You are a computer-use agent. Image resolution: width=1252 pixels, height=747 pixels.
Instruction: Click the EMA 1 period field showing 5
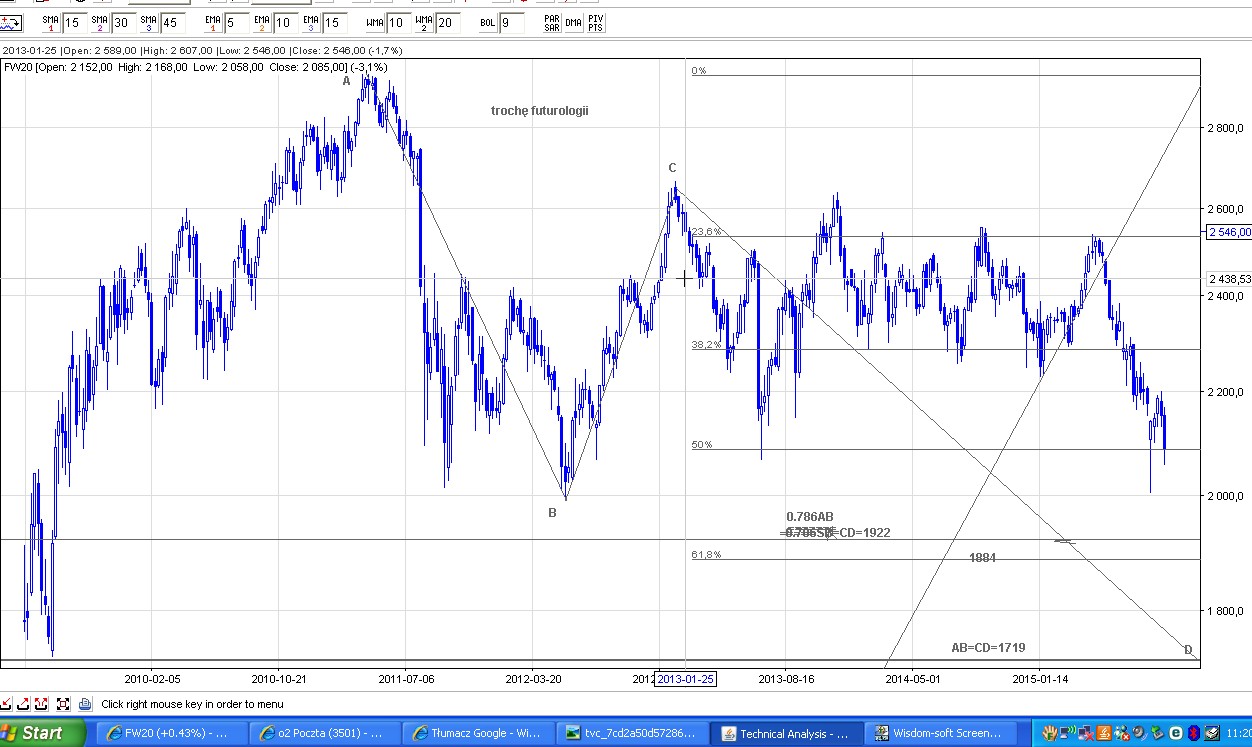pos(236,22)
